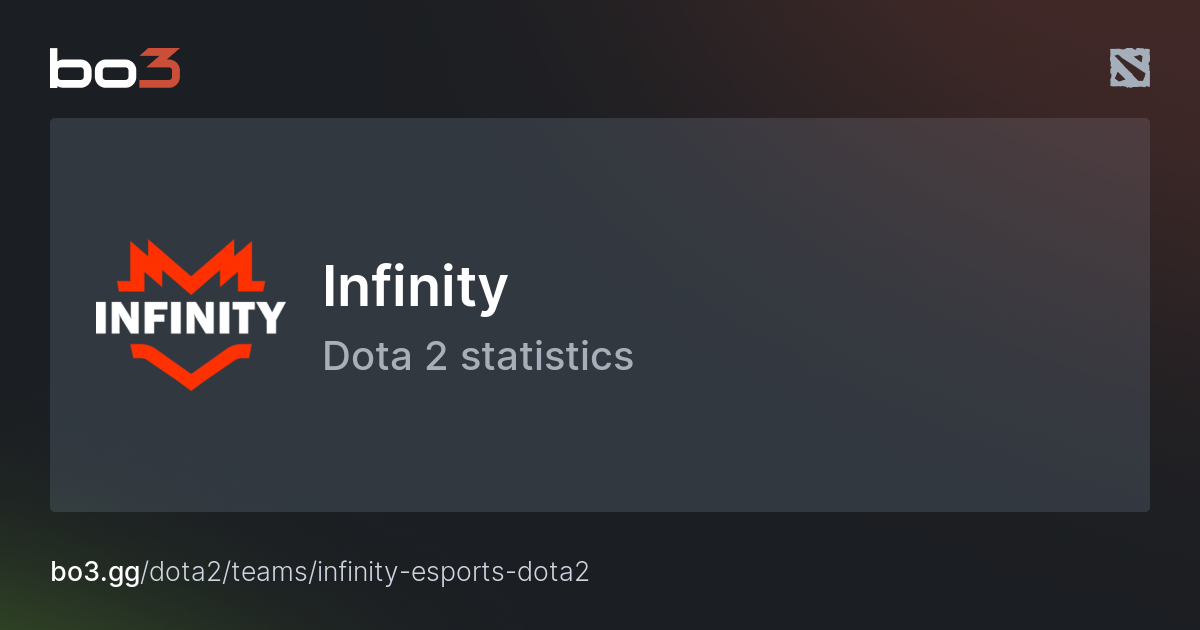Screen dimensions: 1200x630
Task: Open the Infinity team name heading
Action: [x=415, y=287]
